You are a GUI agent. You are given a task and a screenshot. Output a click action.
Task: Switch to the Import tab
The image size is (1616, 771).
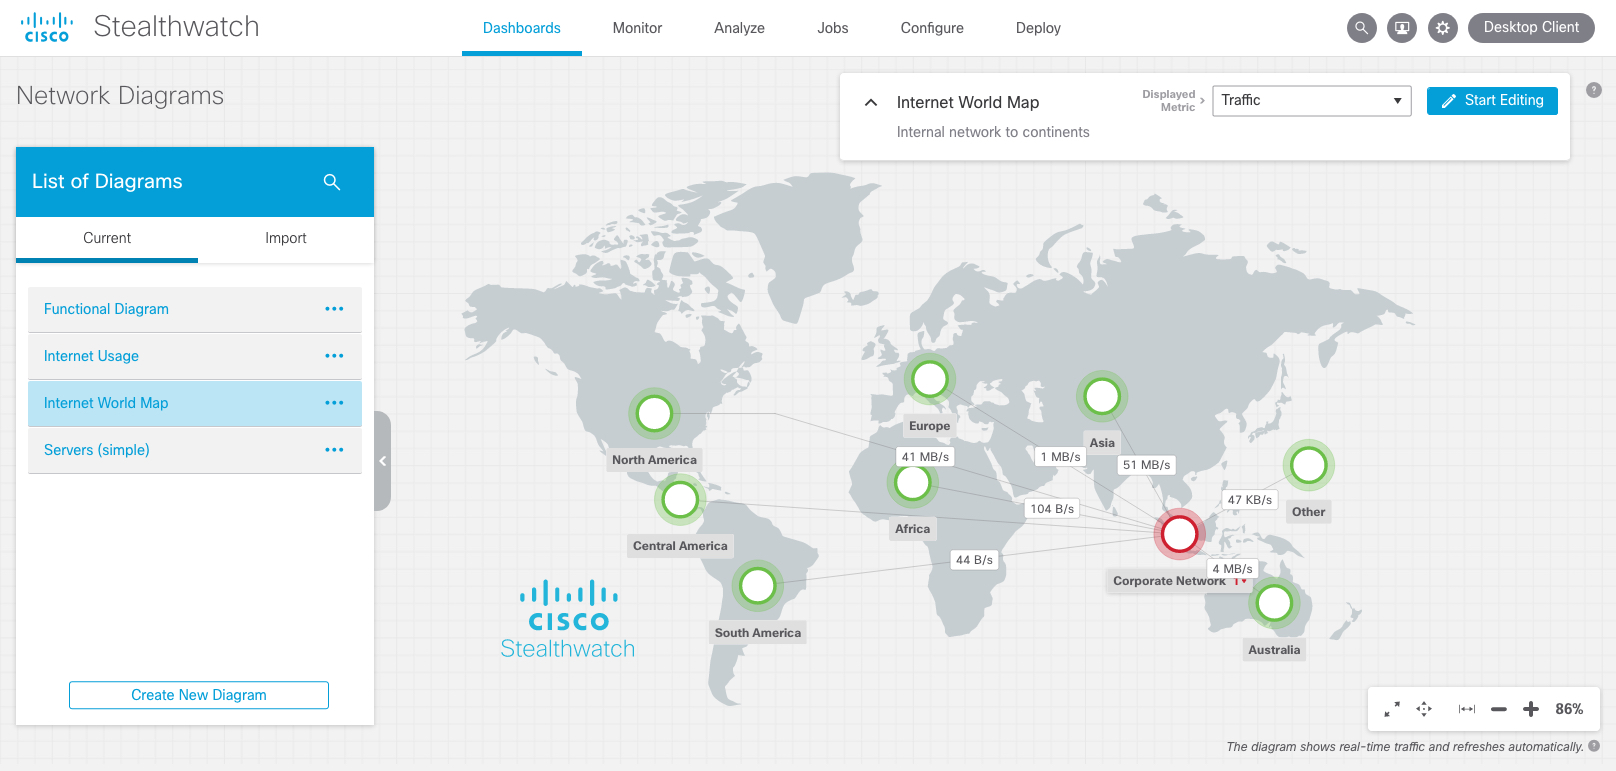(x=285, y=238)
